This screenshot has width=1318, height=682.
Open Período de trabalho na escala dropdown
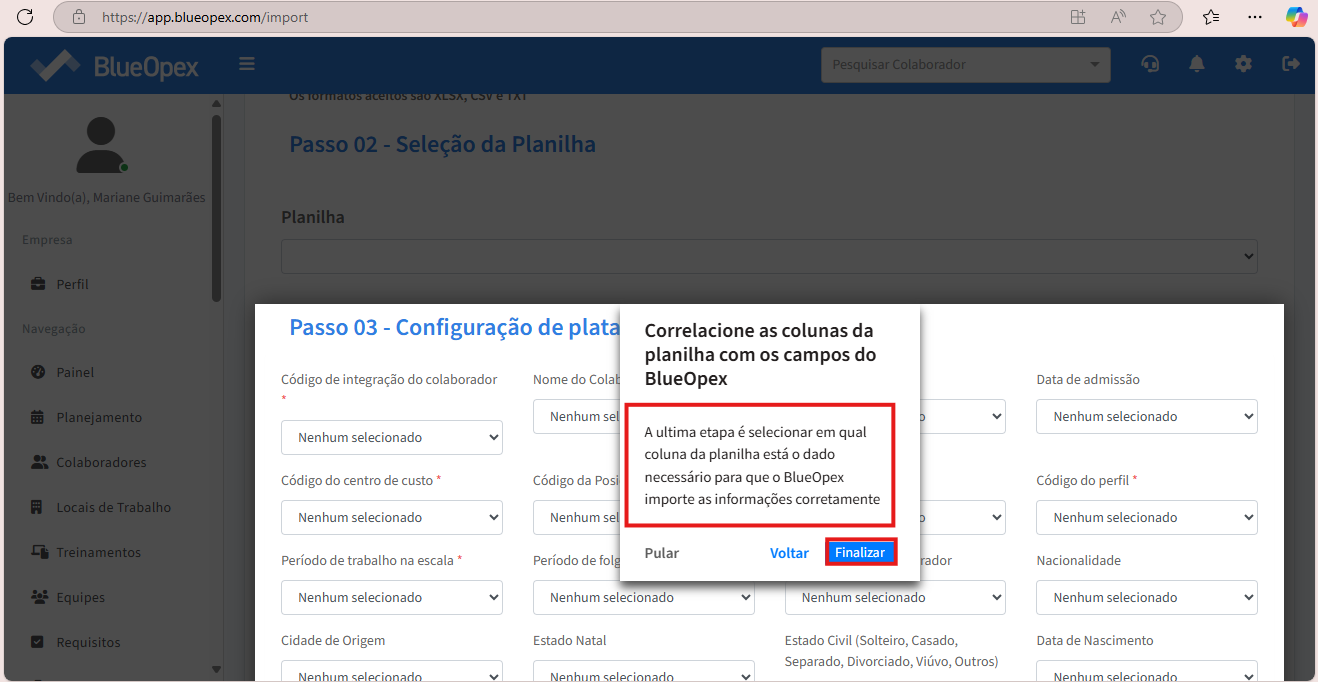click(392, 597)
